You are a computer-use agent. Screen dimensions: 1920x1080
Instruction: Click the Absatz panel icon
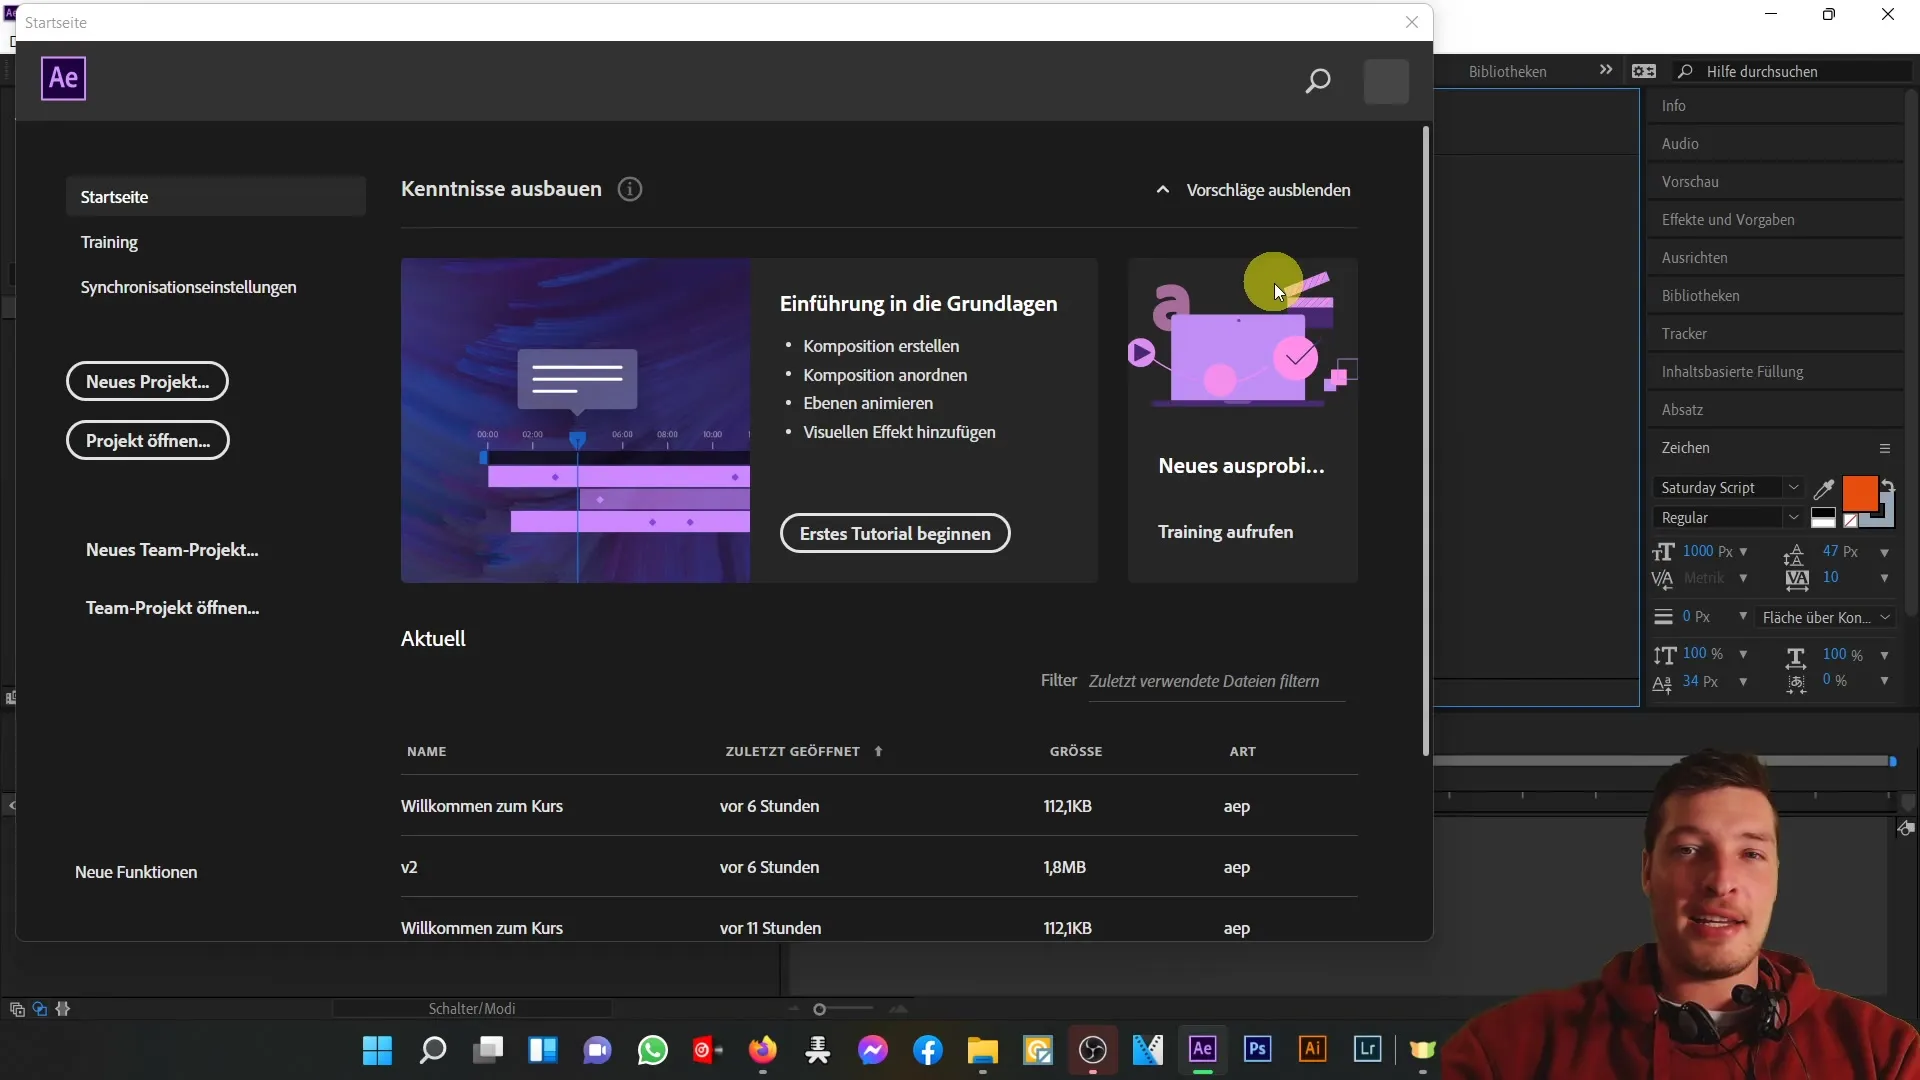[x=1684, y=409]
